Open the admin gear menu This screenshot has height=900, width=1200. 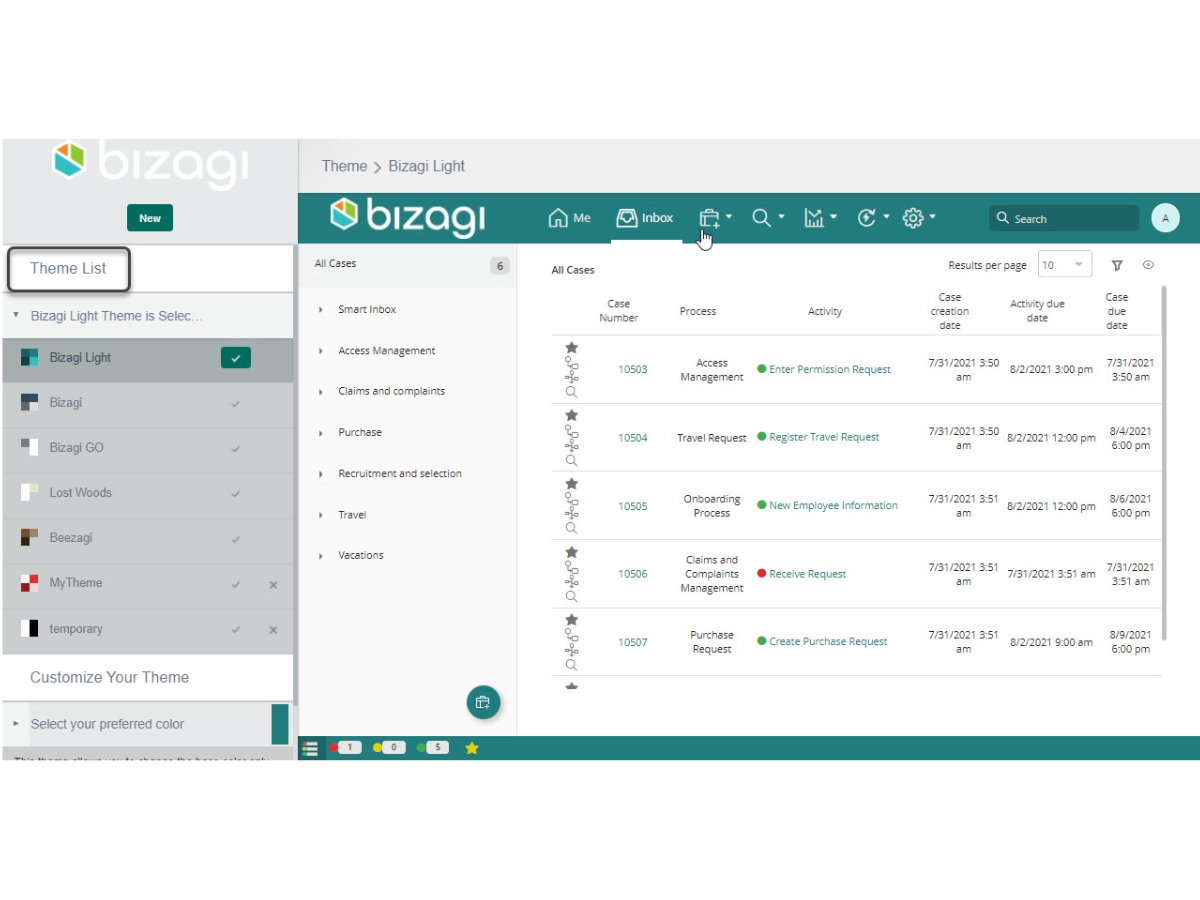[919, 217]
